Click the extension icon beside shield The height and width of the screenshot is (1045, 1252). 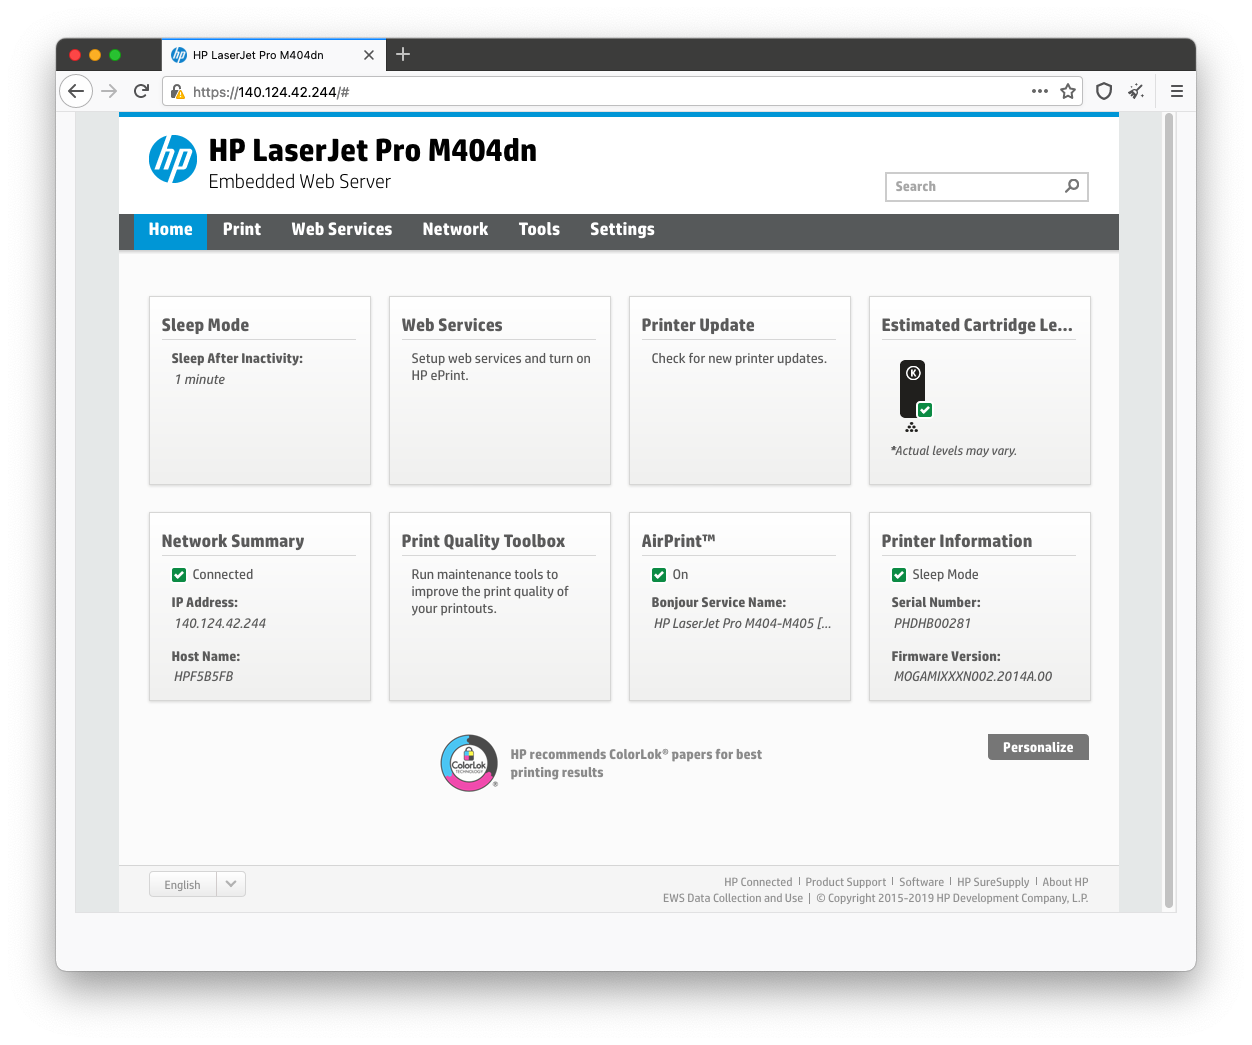click(x=1136, y=91)
